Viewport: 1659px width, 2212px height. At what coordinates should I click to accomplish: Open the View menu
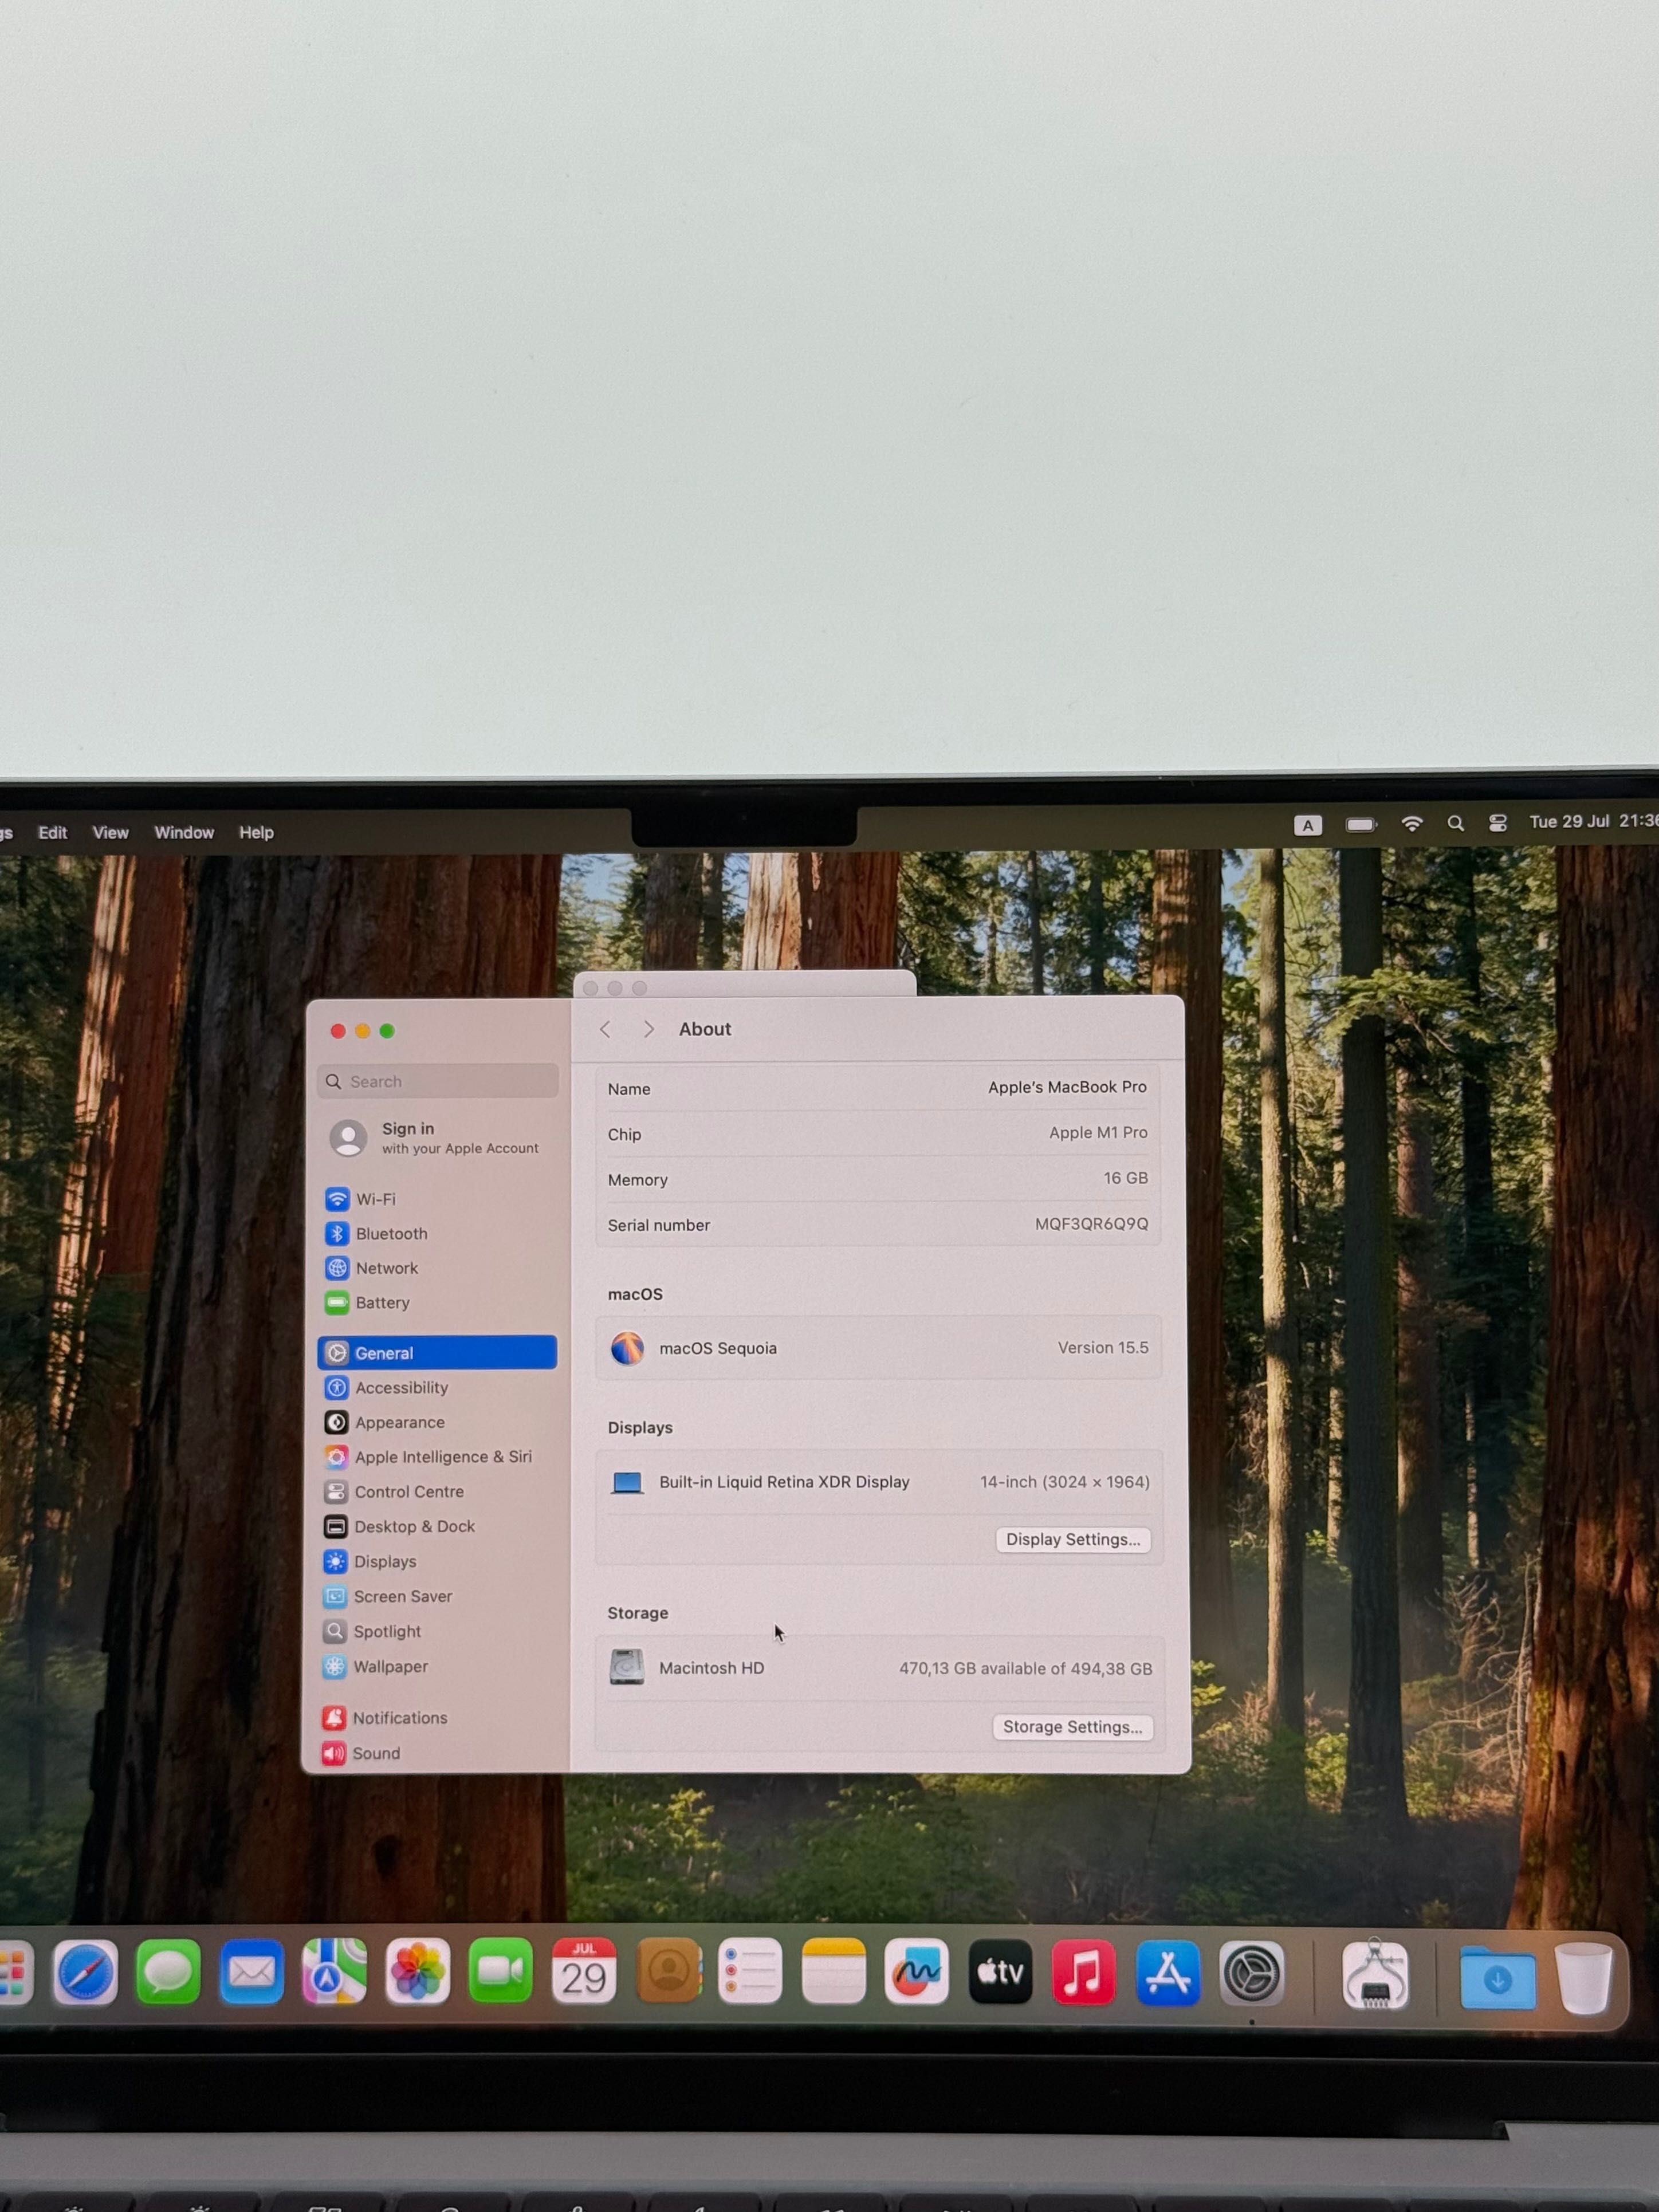(110, 832)
